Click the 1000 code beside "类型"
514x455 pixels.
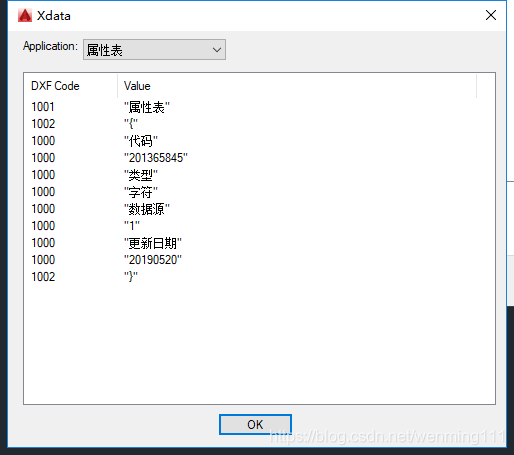pyautogui.click(x=43, y=175)
